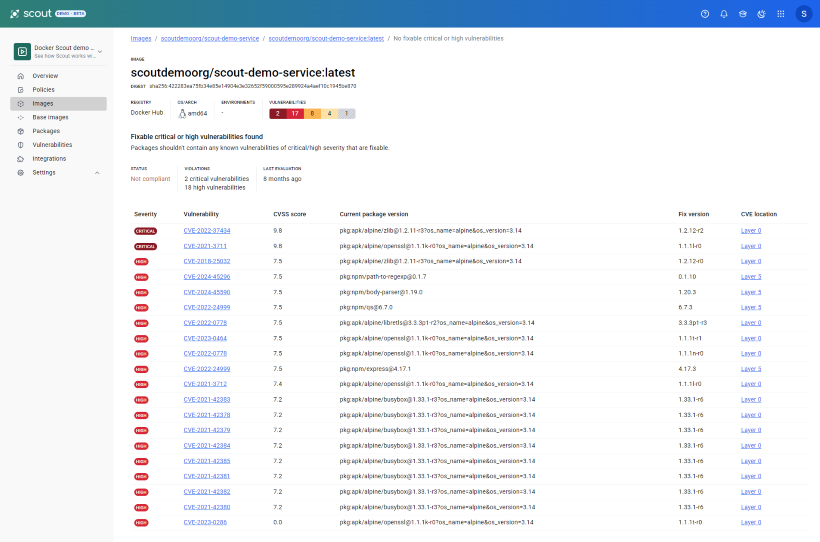Go to Overview in sidebar
Screen dimensions: 820x542
[x=45, y=76]
